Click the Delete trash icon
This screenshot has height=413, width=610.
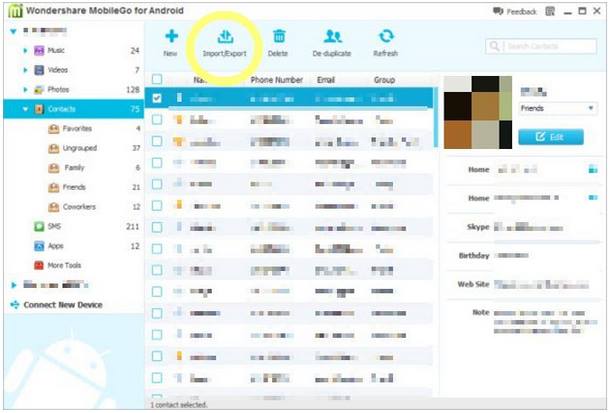(279, 36)
